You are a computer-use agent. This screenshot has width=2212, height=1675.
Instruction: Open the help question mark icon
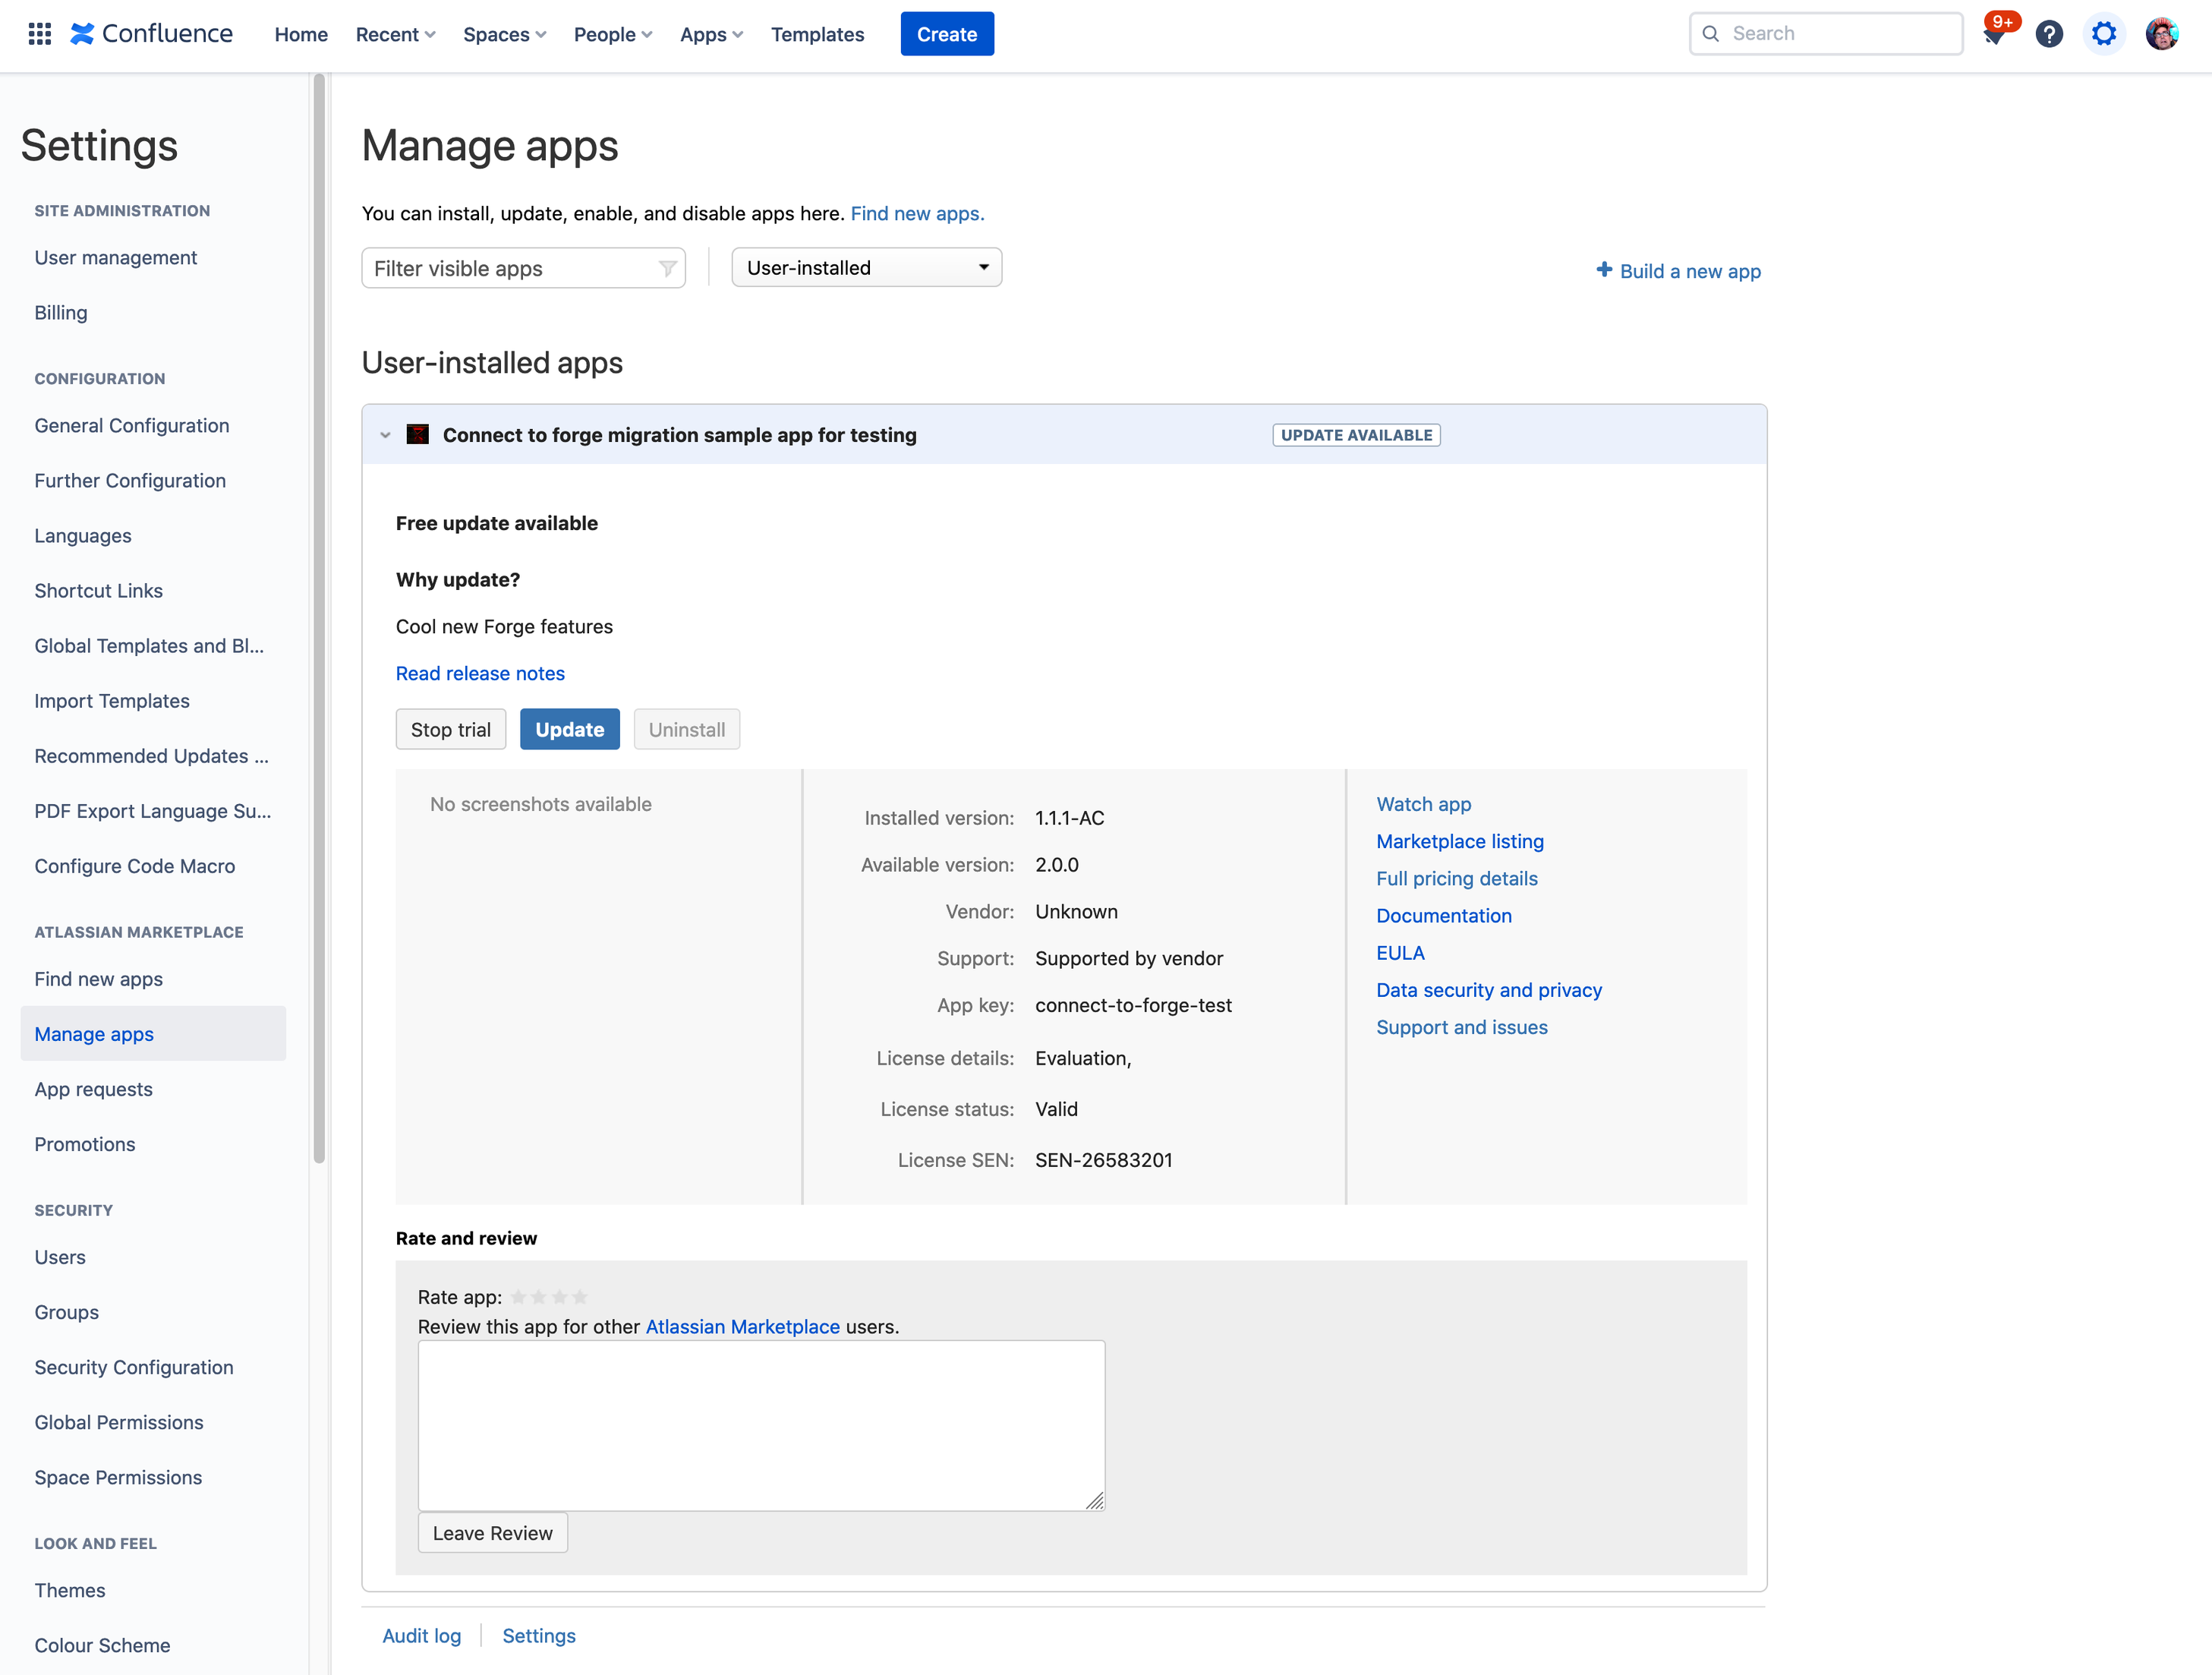2049,34
